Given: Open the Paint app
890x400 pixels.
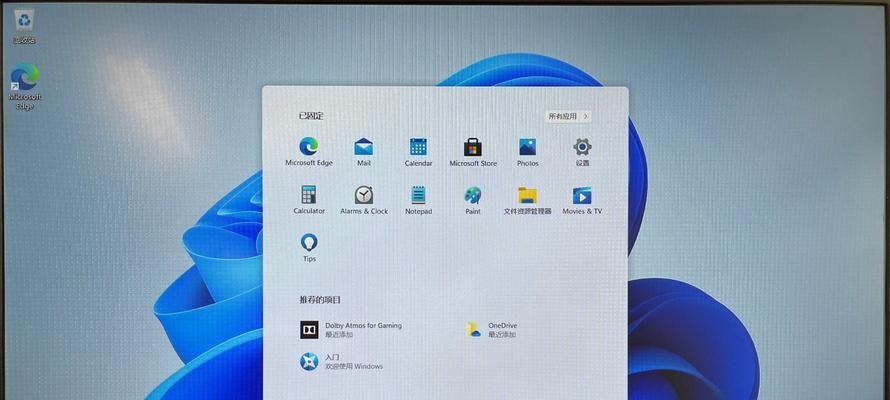Looking at the screenshot, I should (x=473, y=200).
